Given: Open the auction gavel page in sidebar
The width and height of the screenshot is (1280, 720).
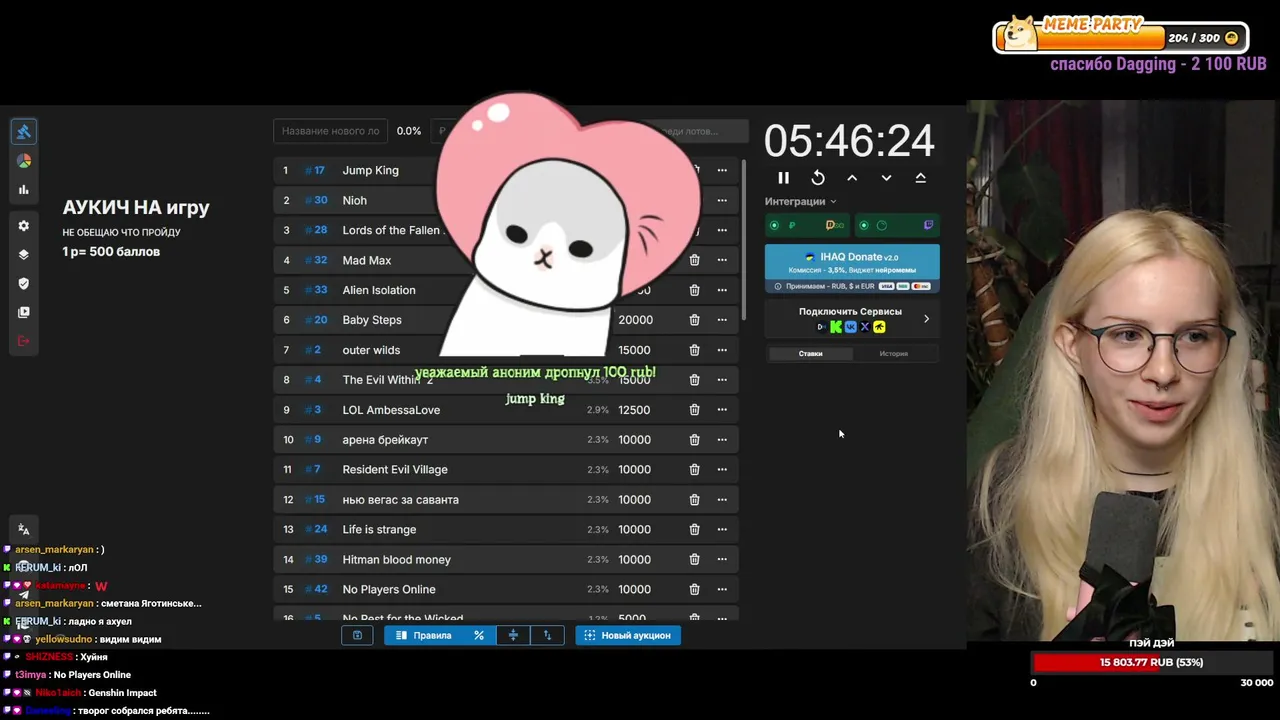Looking at the screenshot, I should (24, 132).
